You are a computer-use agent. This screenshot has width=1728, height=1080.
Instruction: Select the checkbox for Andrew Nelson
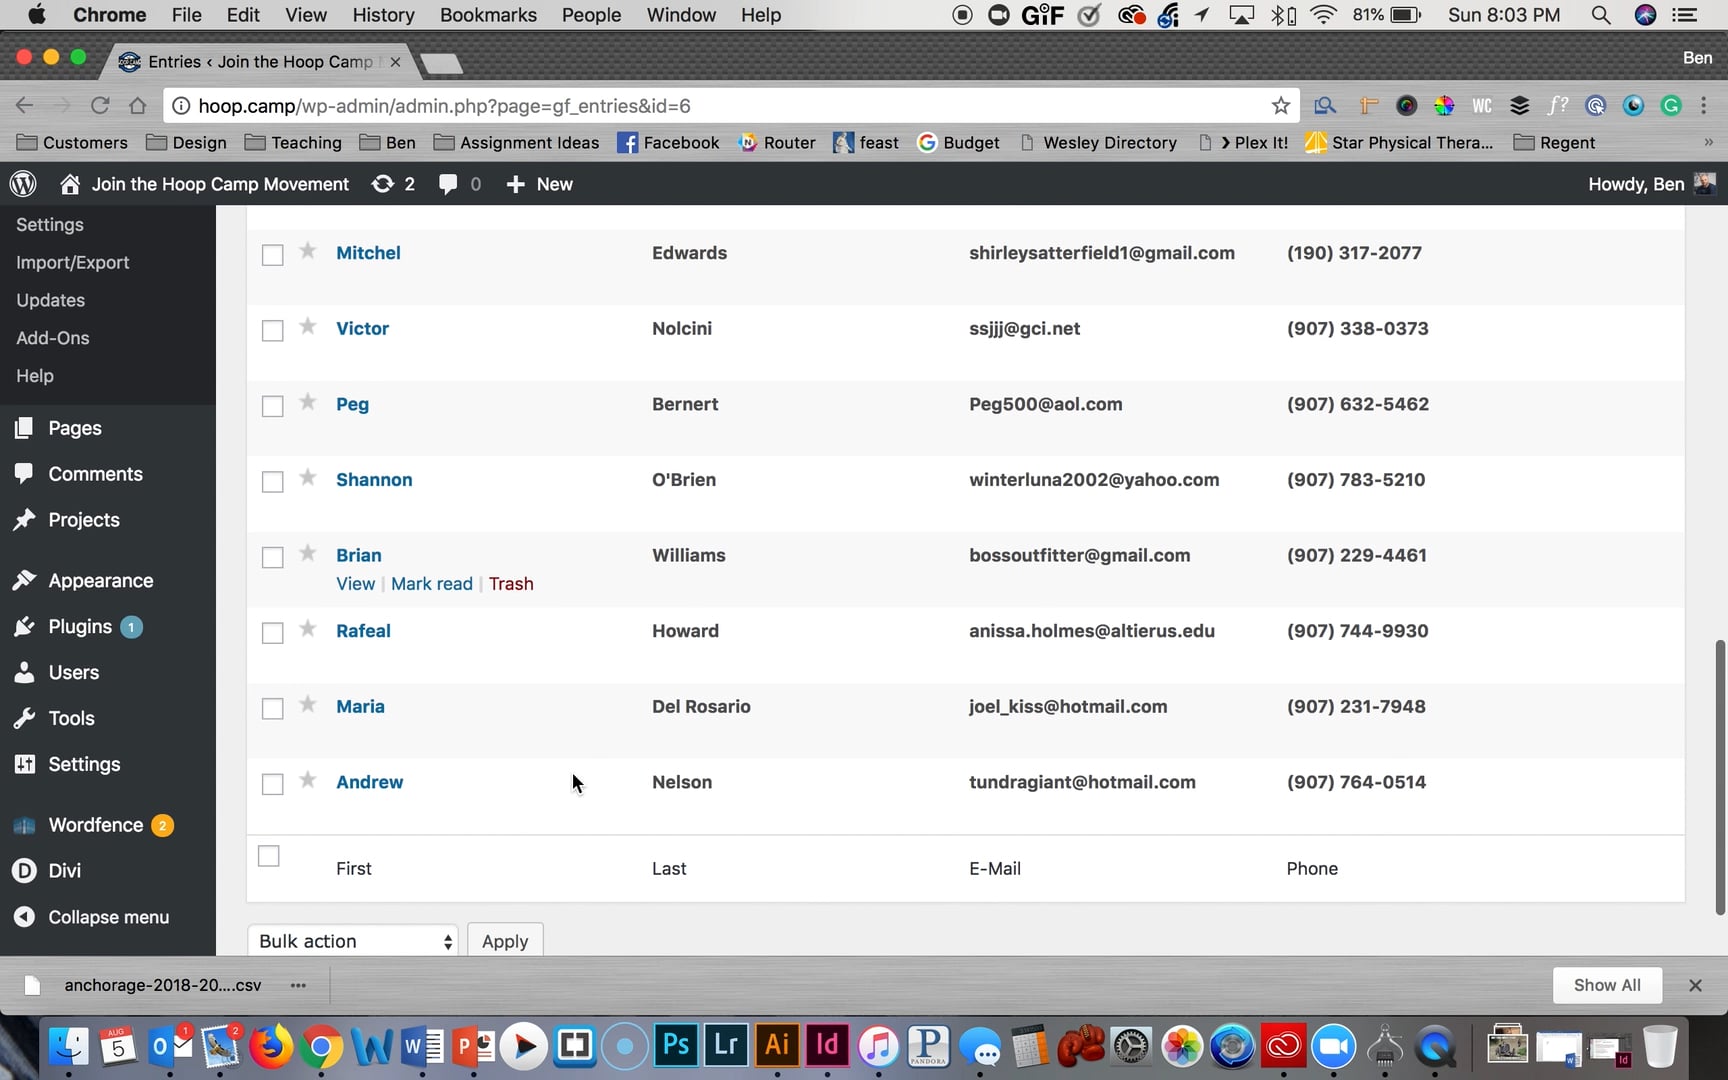pyautogui.click(x=272, y=784)
